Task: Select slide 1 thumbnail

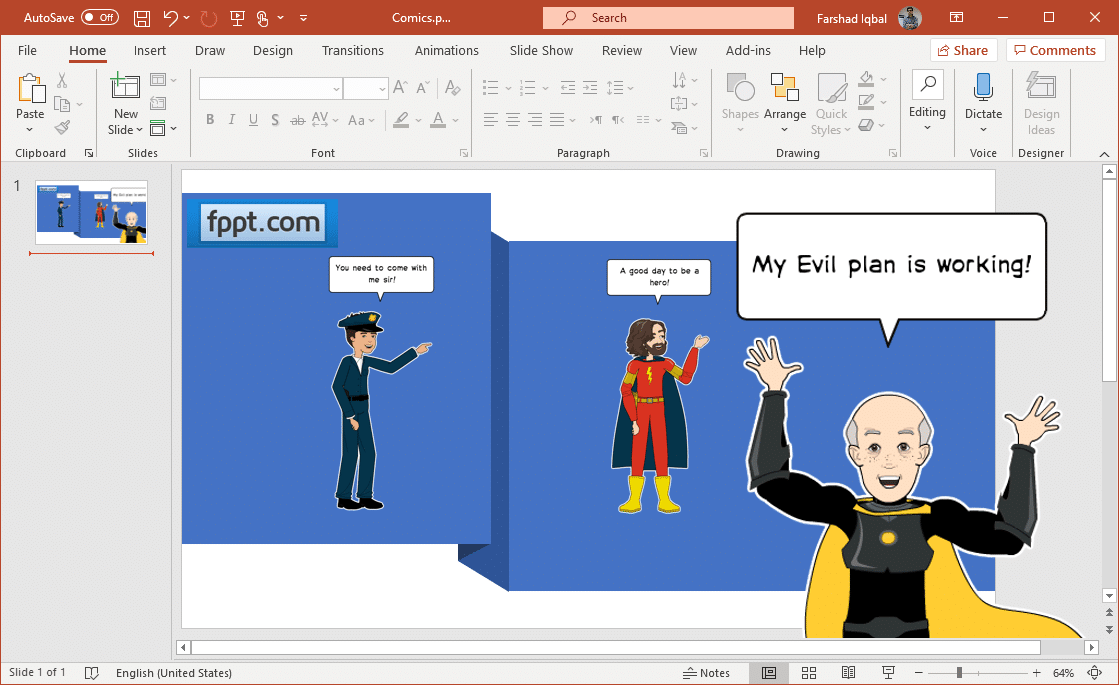Action: pos(91,212)
